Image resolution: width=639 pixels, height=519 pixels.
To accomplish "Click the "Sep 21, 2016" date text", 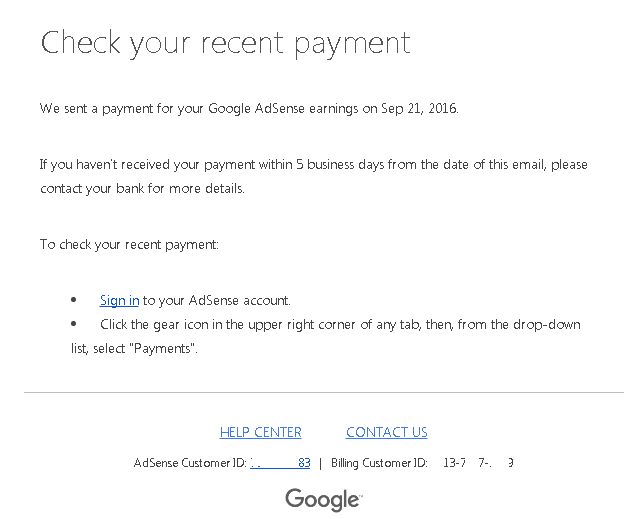I will [x=419, y=108].
